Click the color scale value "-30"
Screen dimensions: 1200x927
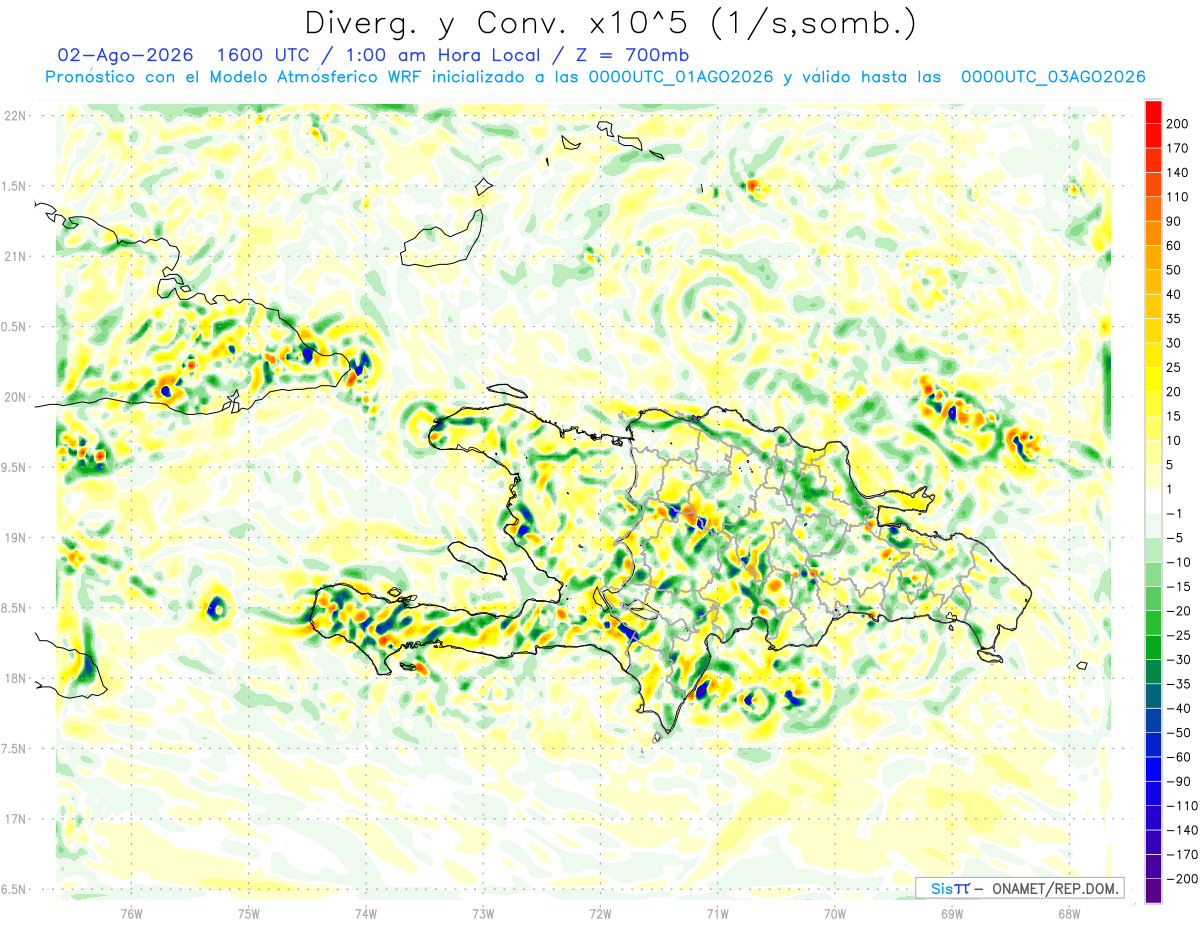pos(1178,659)
